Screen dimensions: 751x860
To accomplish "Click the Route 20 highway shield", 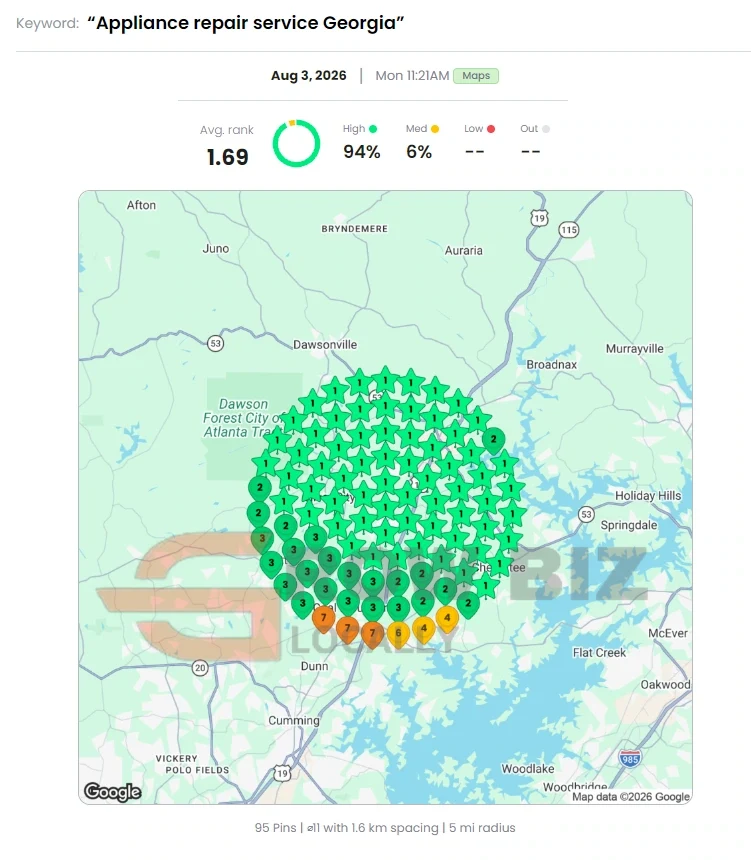I will [200, 667].
